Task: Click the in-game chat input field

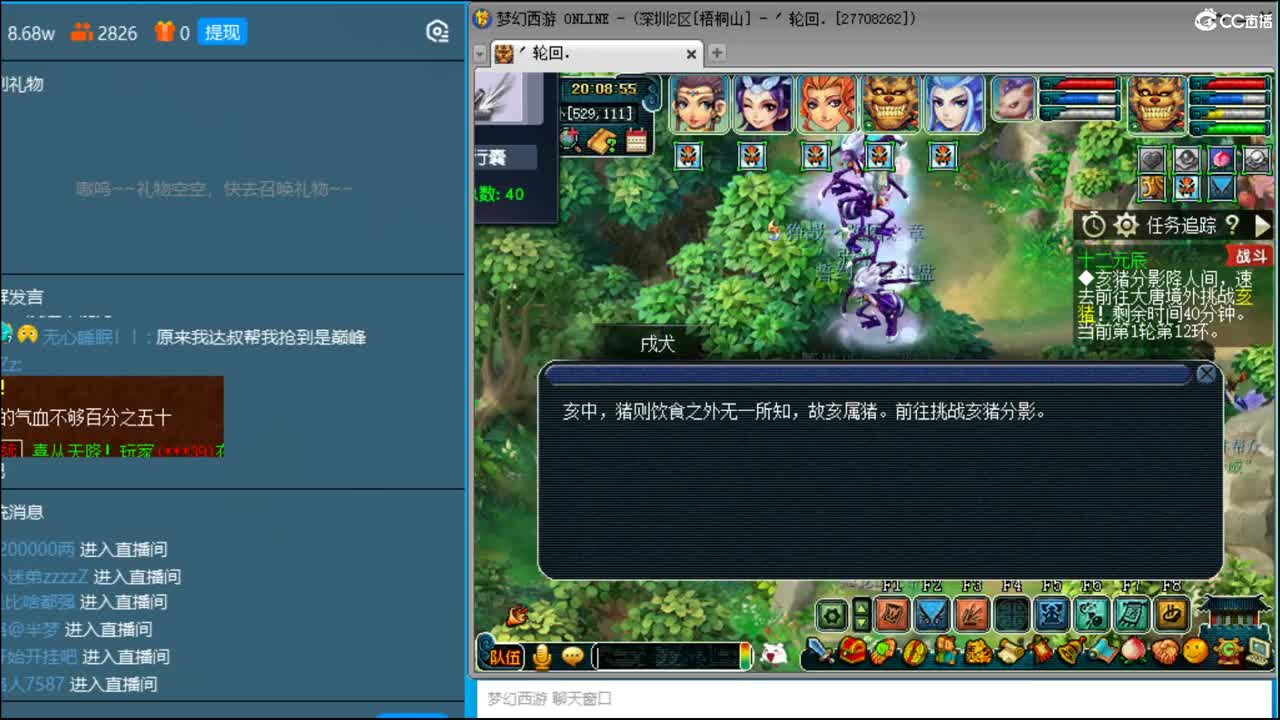Action: coord(667,656)
